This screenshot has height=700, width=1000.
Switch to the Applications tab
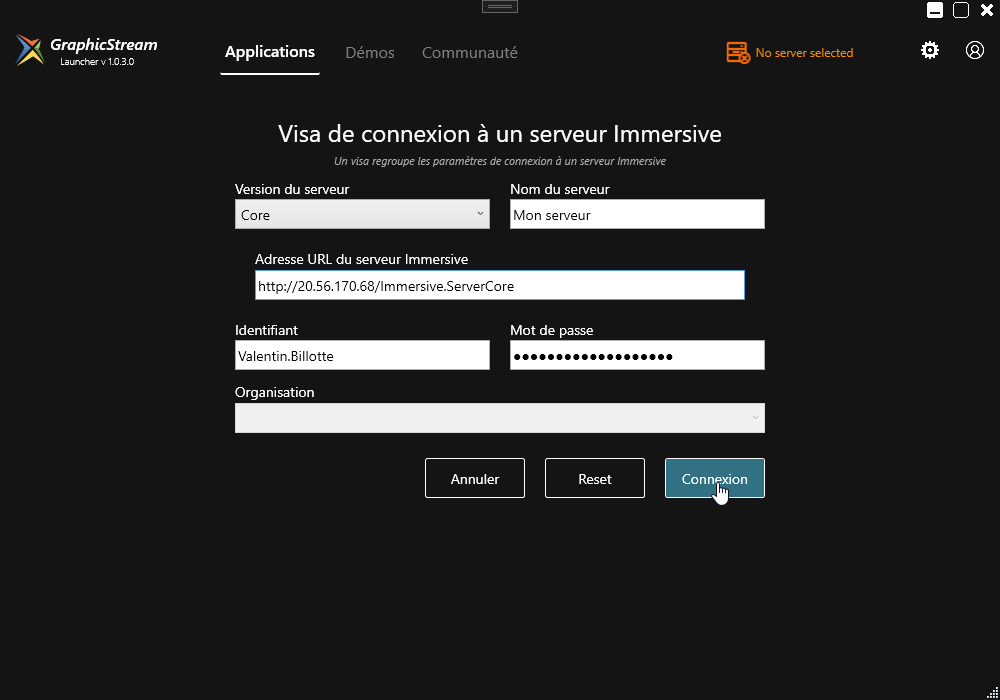tap(270, 52)
